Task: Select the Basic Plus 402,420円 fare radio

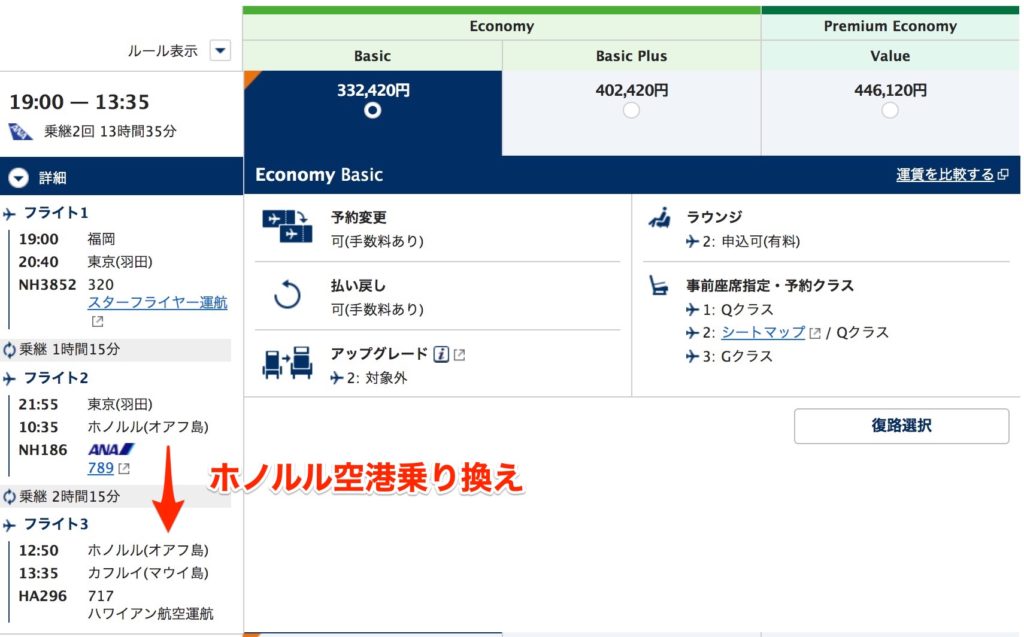Action: coord(631,110)
